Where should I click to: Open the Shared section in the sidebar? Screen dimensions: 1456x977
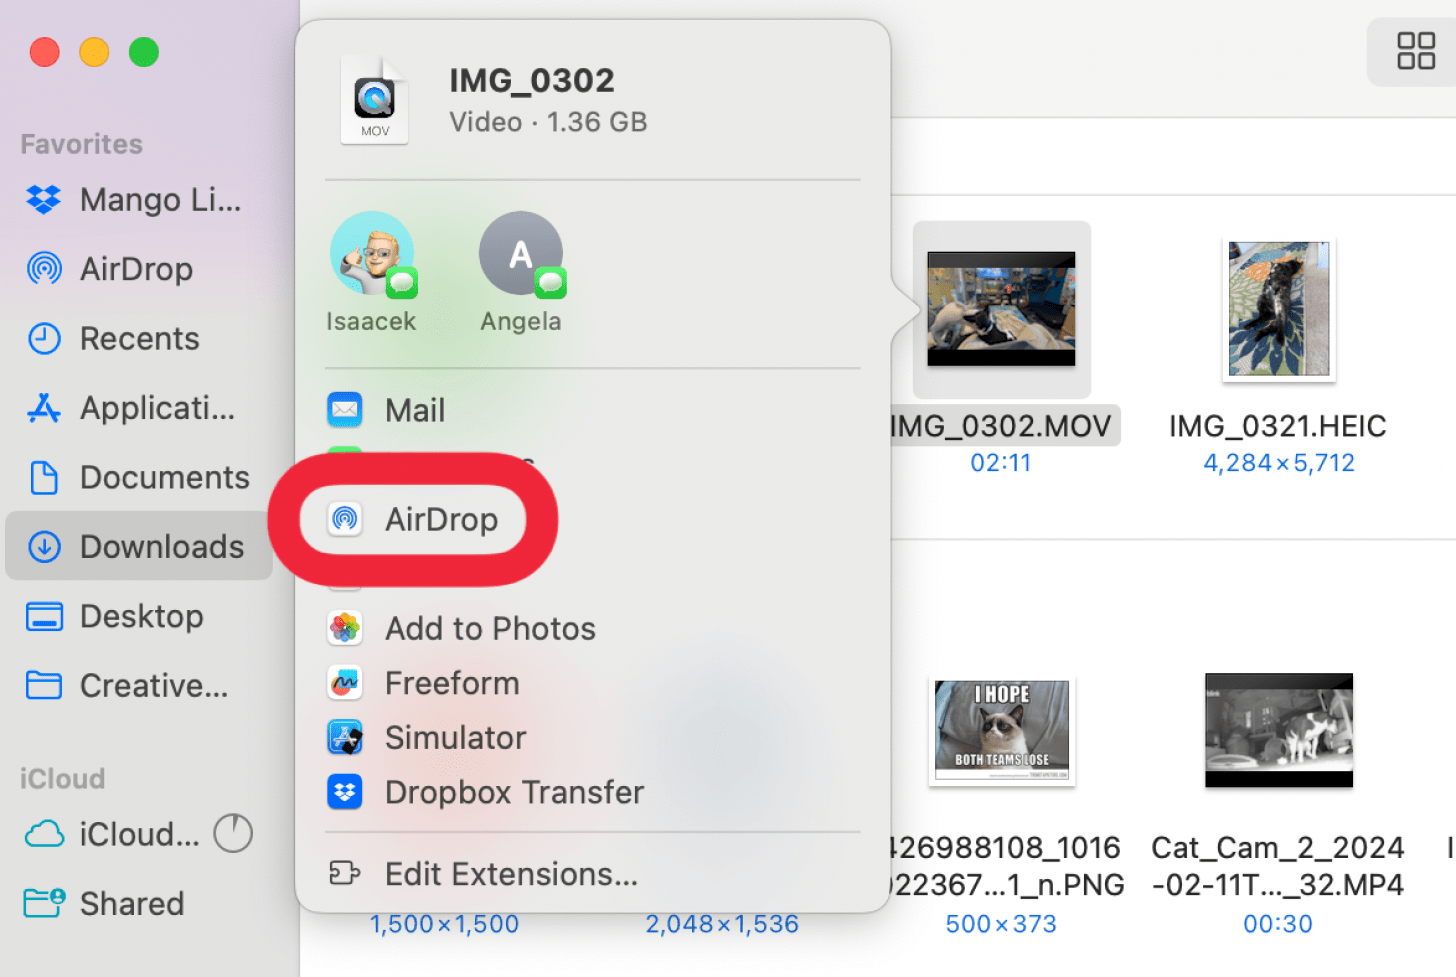coord(130,902)
